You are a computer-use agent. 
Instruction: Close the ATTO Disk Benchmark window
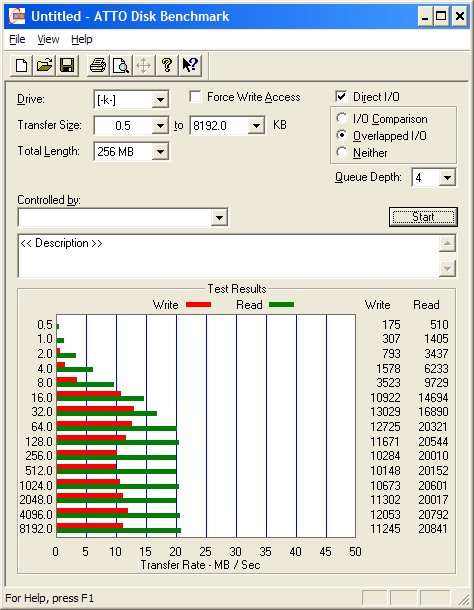(x=459, y=17)
